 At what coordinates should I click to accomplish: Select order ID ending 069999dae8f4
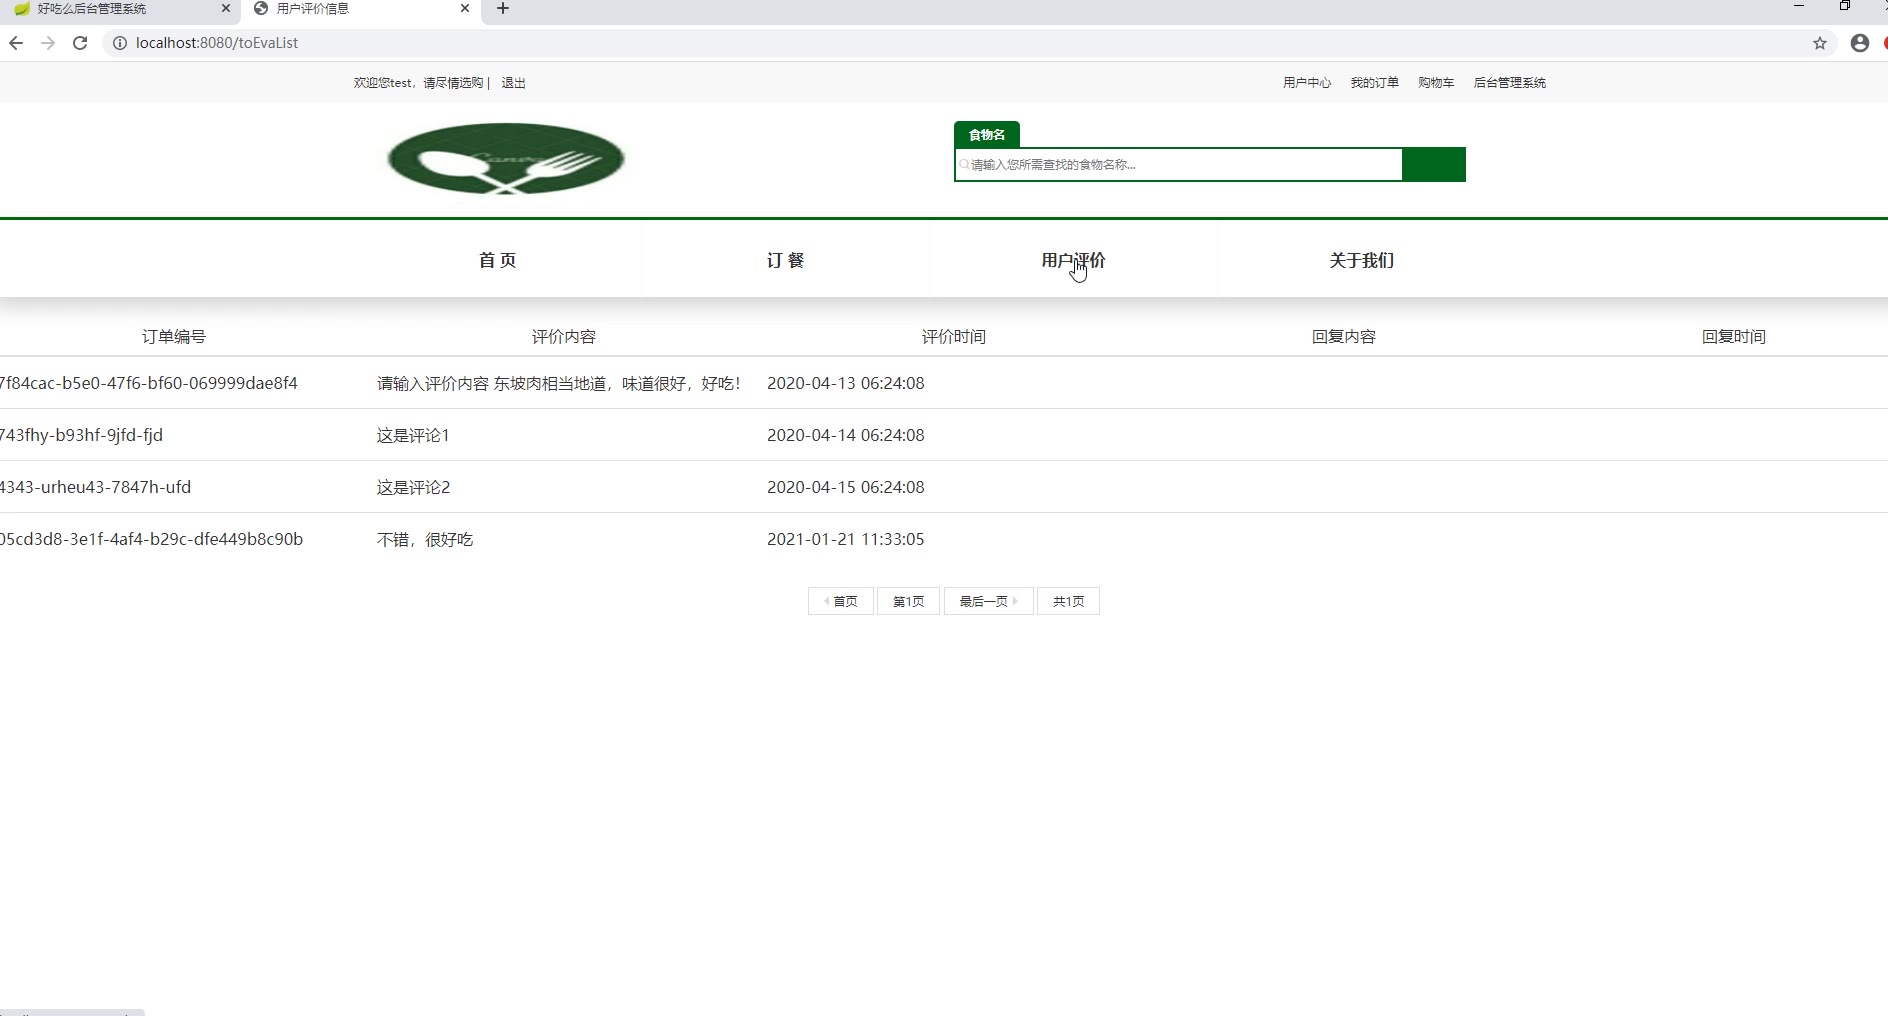pos(149,383)
